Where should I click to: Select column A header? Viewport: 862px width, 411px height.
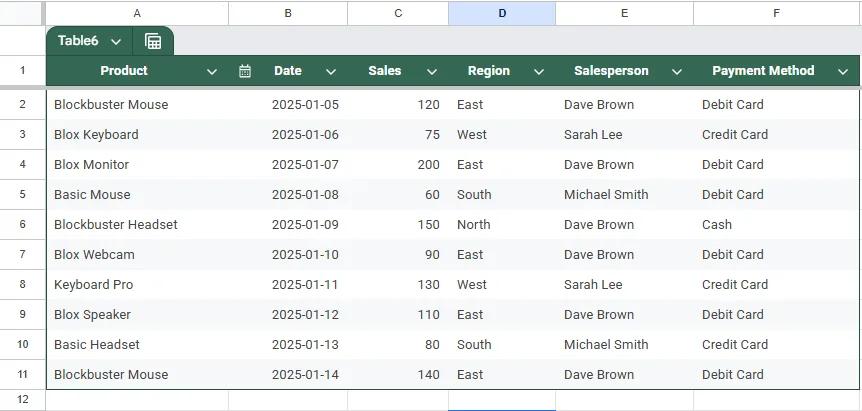pos(137,13)
